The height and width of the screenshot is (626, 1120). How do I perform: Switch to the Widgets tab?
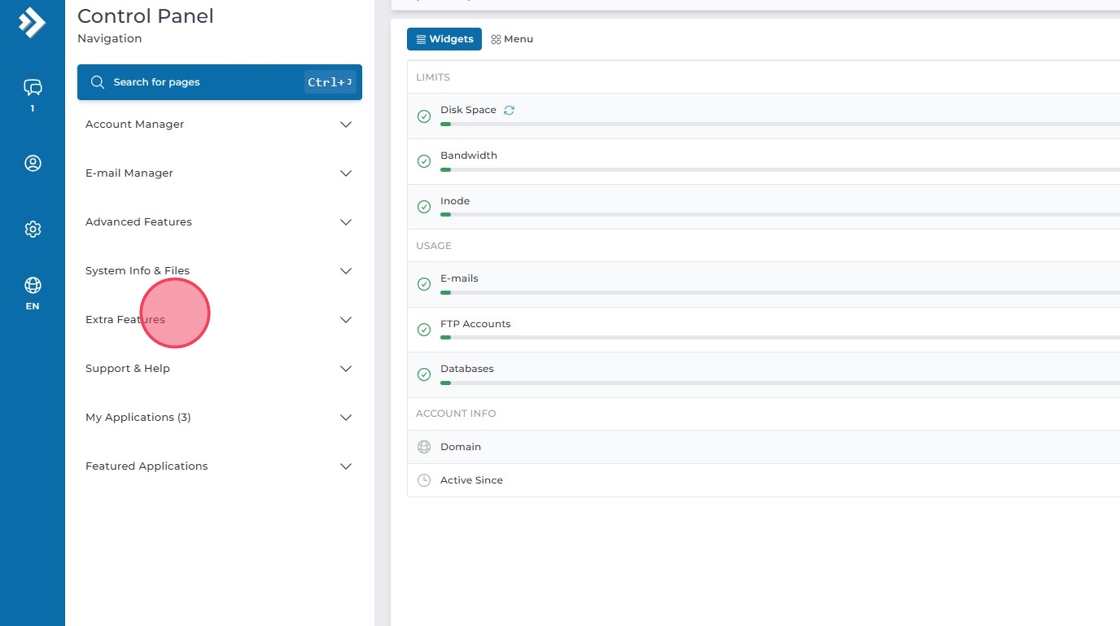444,39
